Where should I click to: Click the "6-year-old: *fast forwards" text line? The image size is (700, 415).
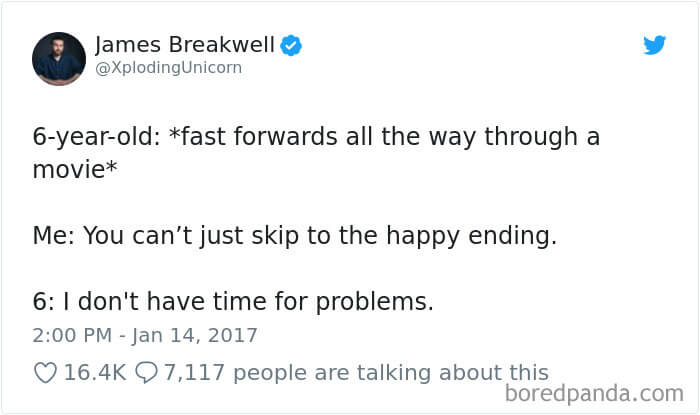[x=316, y=137]
